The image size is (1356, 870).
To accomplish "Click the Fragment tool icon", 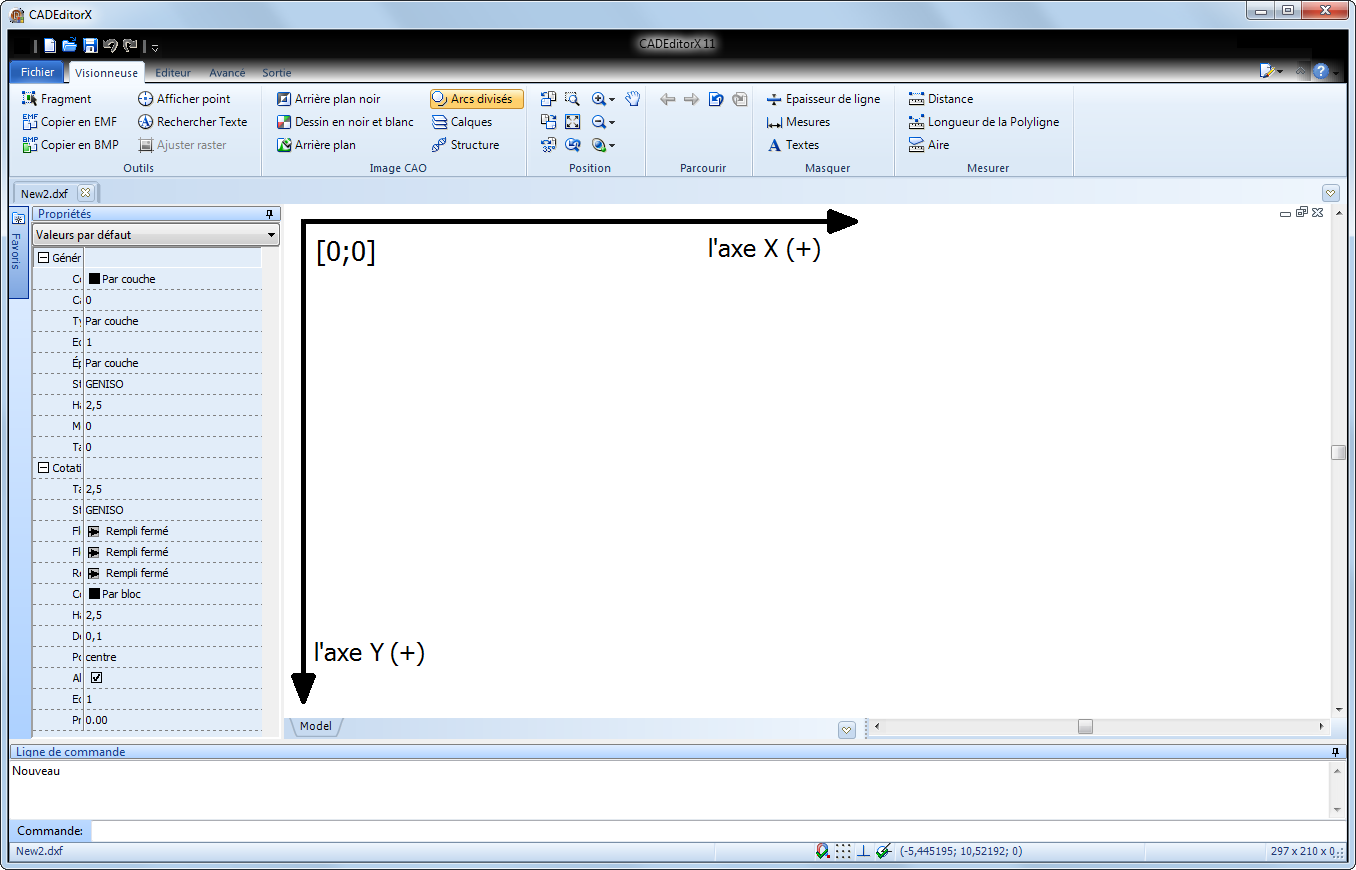I will 30,99.
